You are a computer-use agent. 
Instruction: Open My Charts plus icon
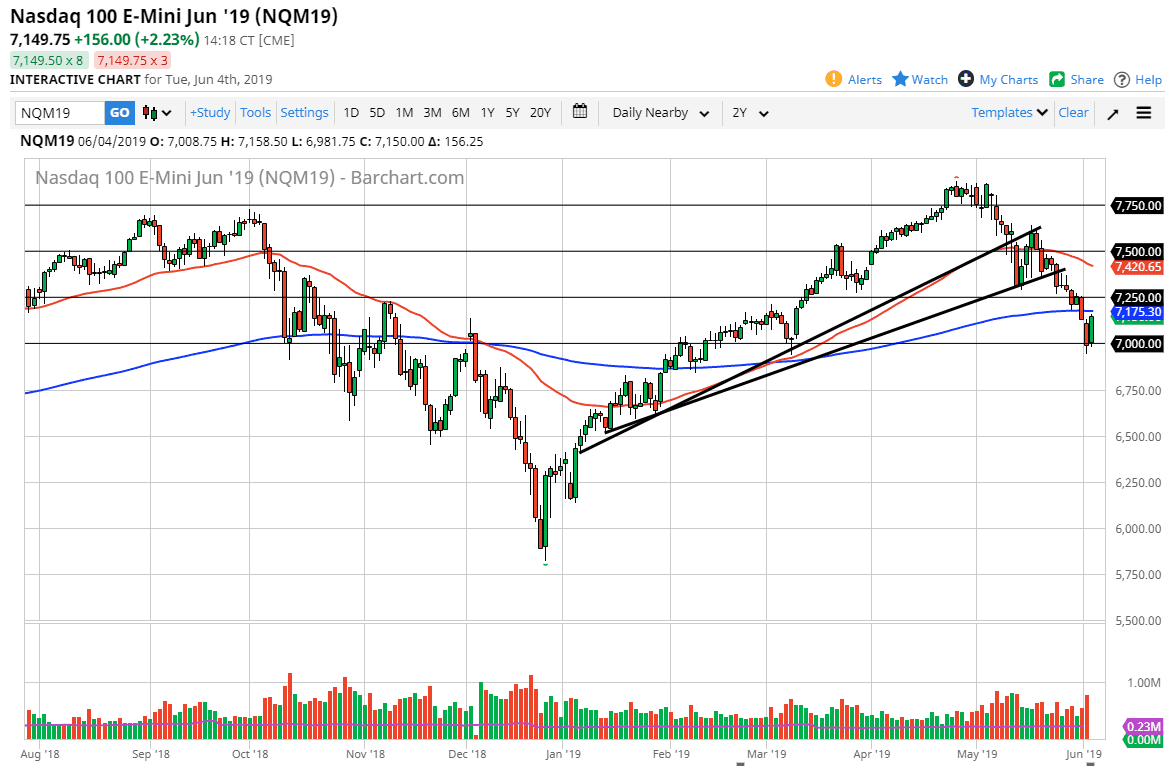pos(966,79)
